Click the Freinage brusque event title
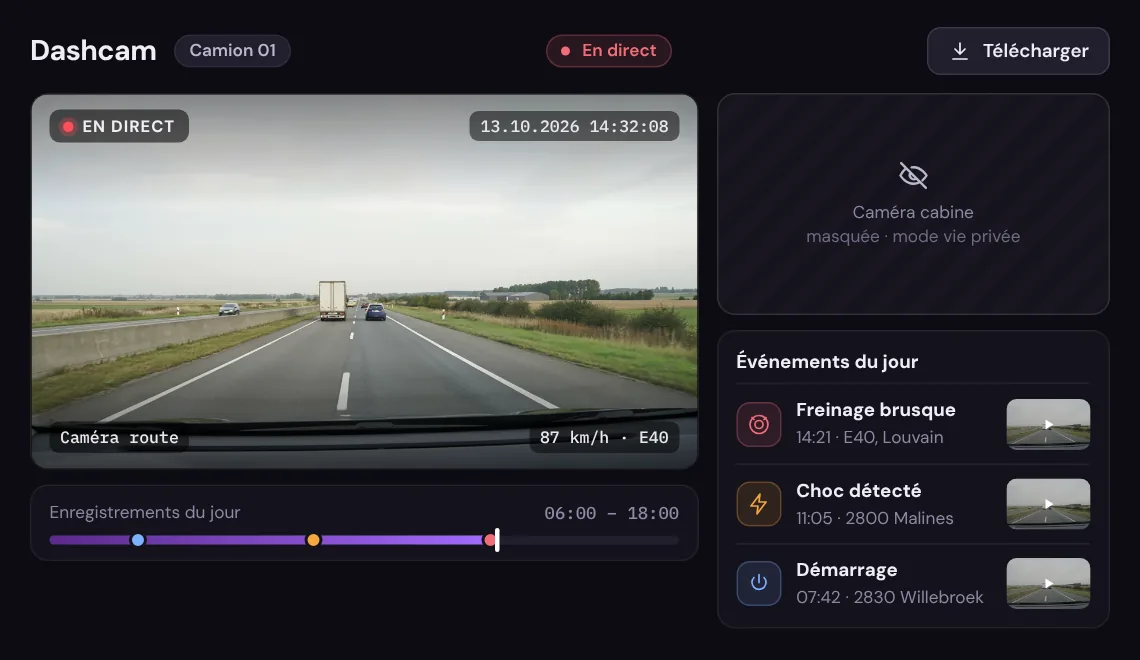1140x660 pixels. pos(875,410)
